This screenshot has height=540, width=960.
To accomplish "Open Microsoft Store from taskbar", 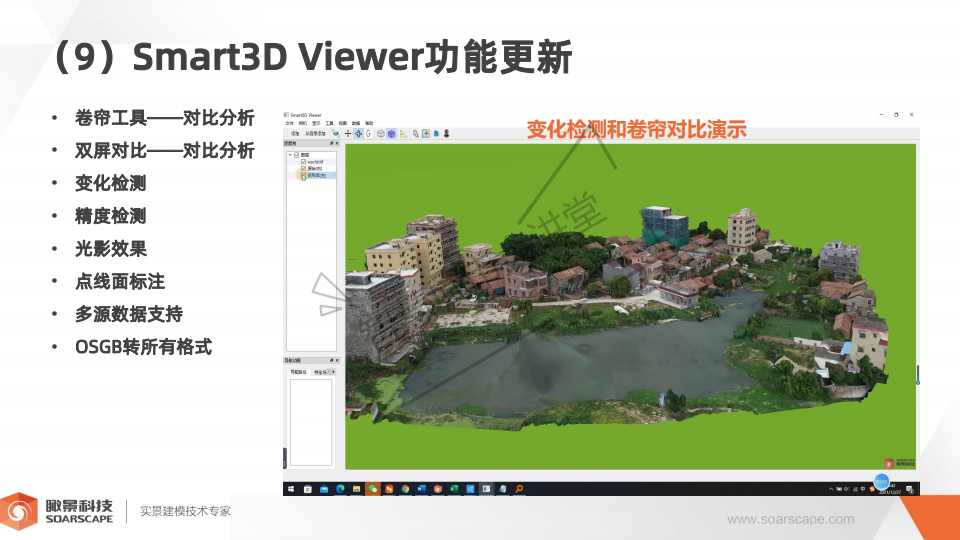I will click(x=308, y=489).
